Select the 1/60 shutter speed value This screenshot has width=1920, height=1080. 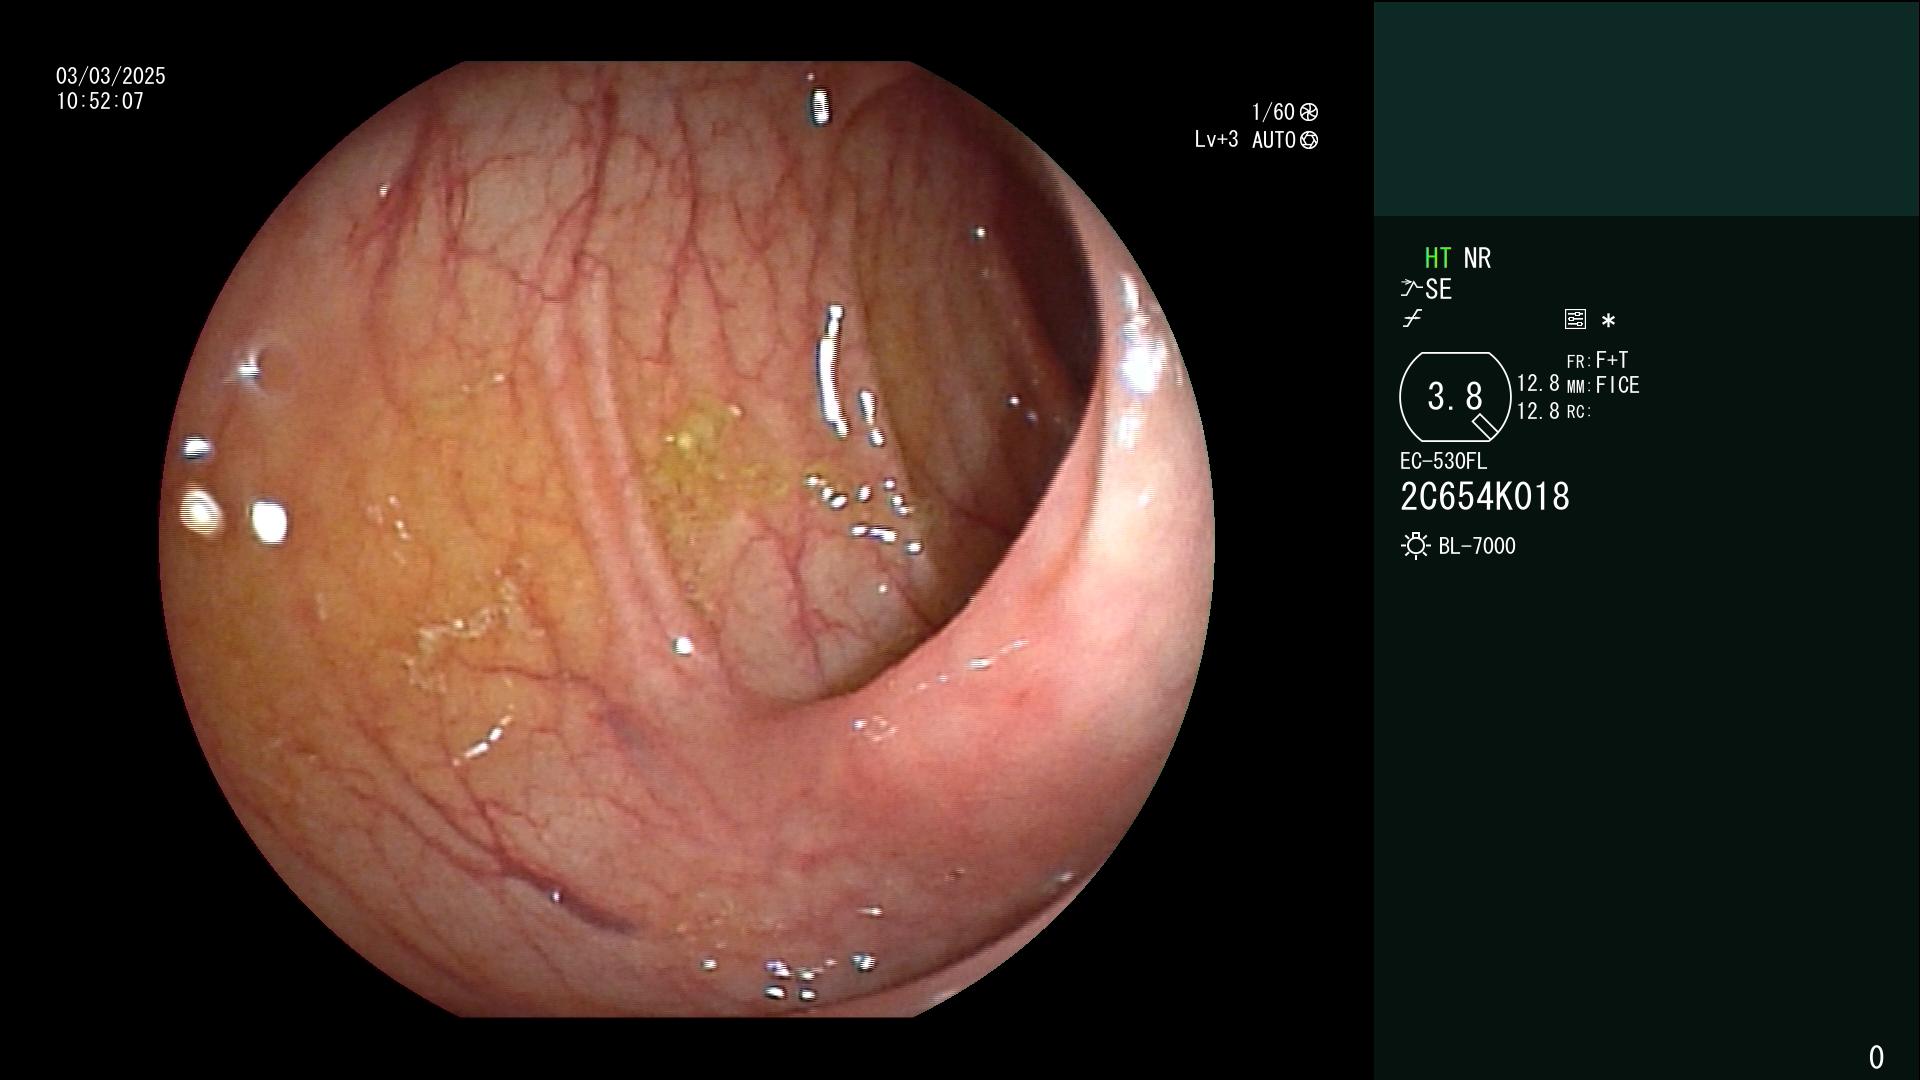1273,112
